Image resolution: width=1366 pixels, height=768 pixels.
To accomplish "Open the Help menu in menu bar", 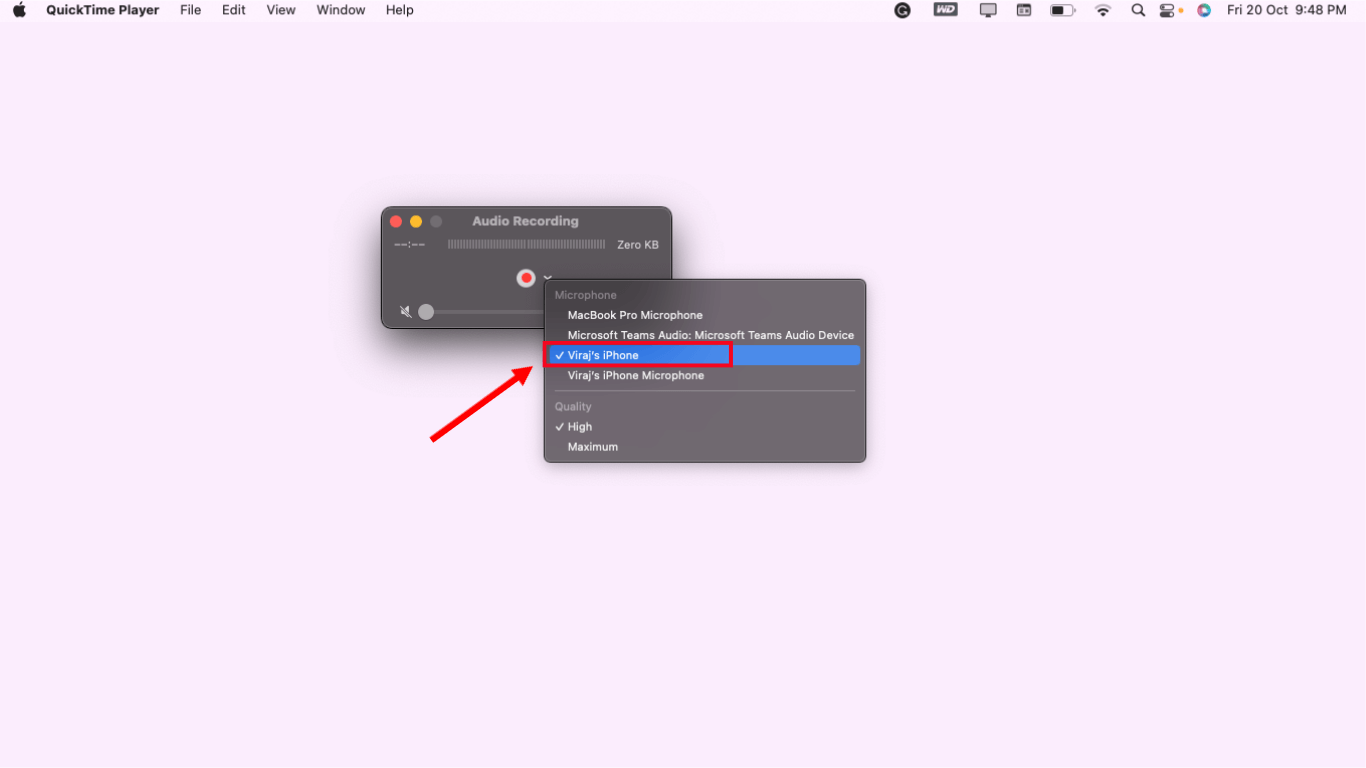I will pyautogui.click(x=399, y=10).
